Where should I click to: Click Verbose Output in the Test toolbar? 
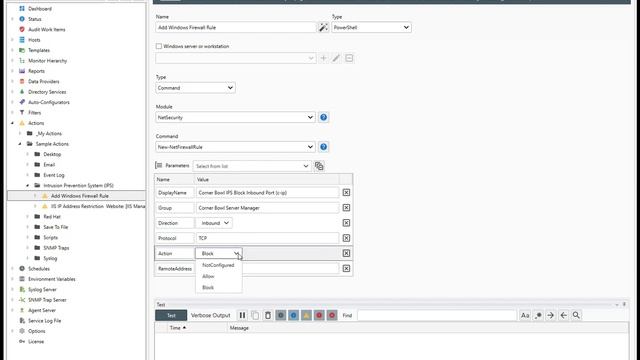211,315
